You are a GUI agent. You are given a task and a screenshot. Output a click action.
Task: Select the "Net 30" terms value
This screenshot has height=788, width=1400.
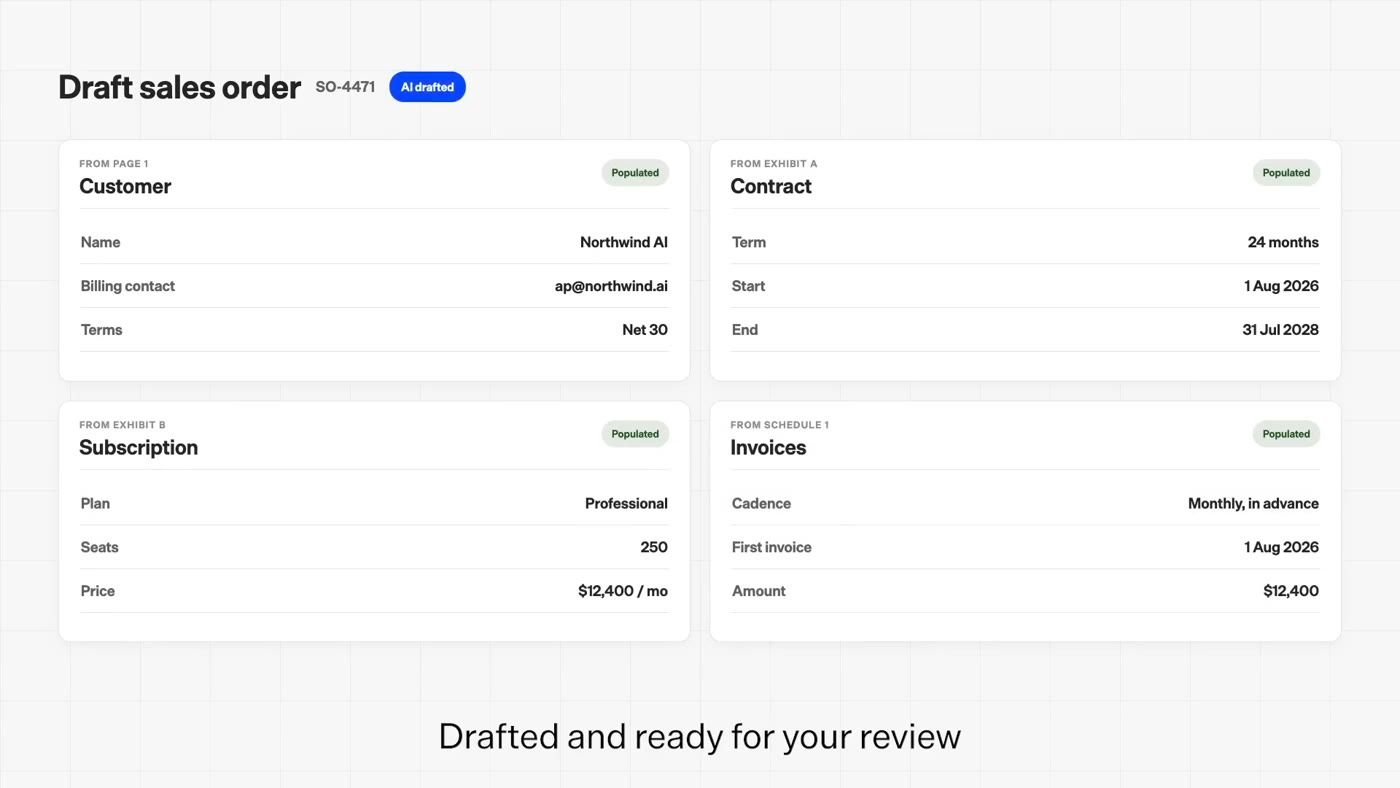645,330
